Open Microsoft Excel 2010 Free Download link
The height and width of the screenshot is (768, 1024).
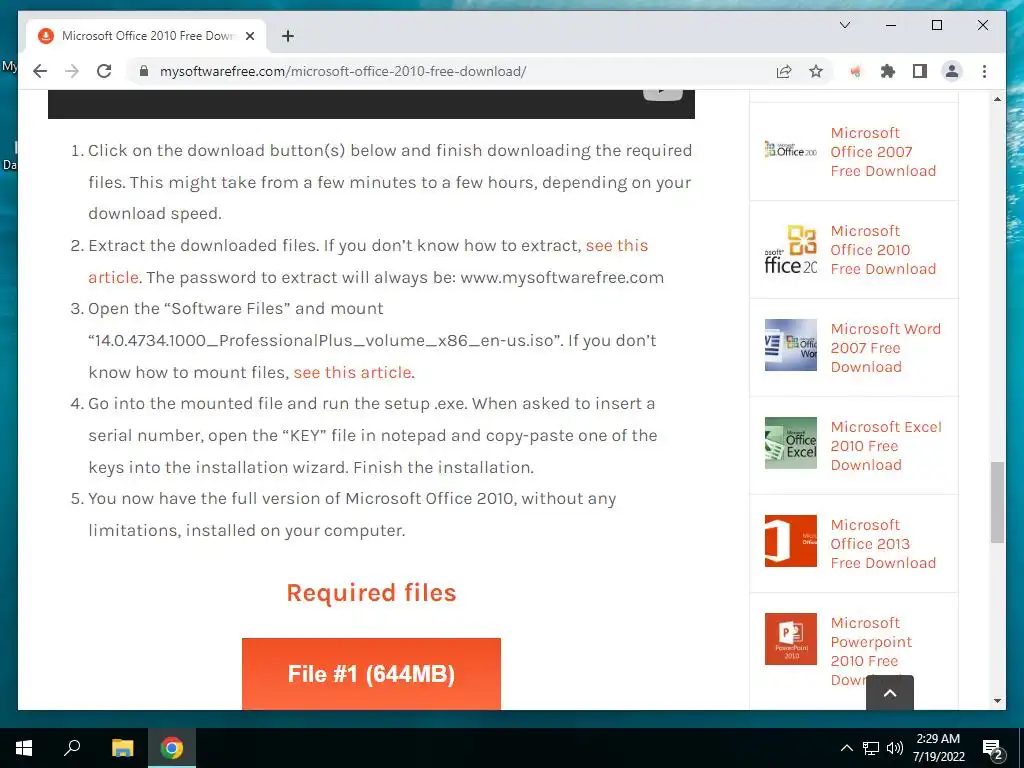click(x=886, y=445)
